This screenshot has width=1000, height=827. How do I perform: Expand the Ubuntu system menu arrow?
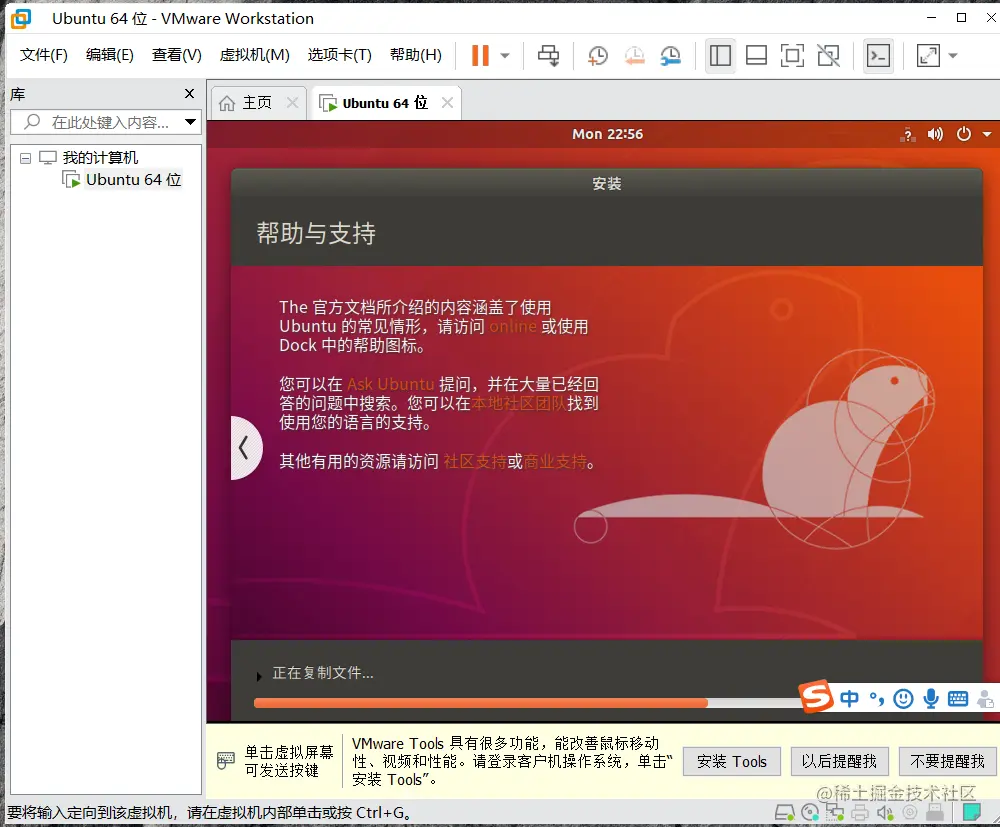point(987,135)
